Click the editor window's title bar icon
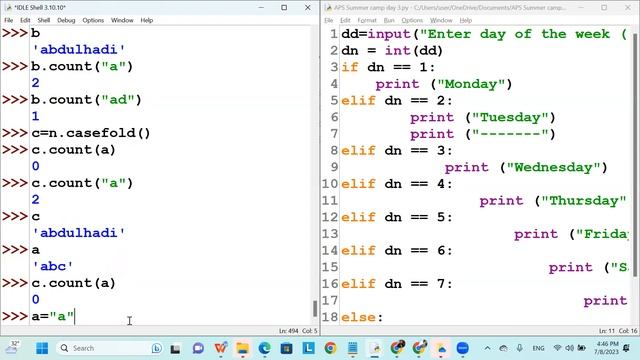This screenshot has width=640, height=360. click(x=328, y=7)
